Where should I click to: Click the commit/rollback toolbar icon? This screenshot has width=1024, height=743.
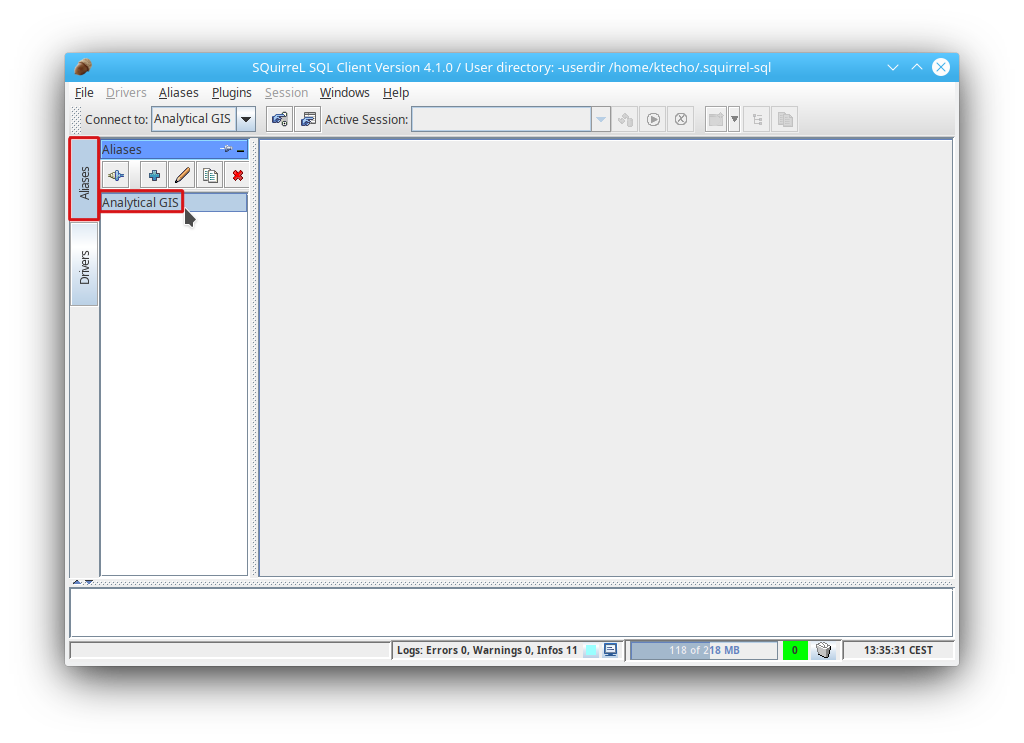[626, 119]
